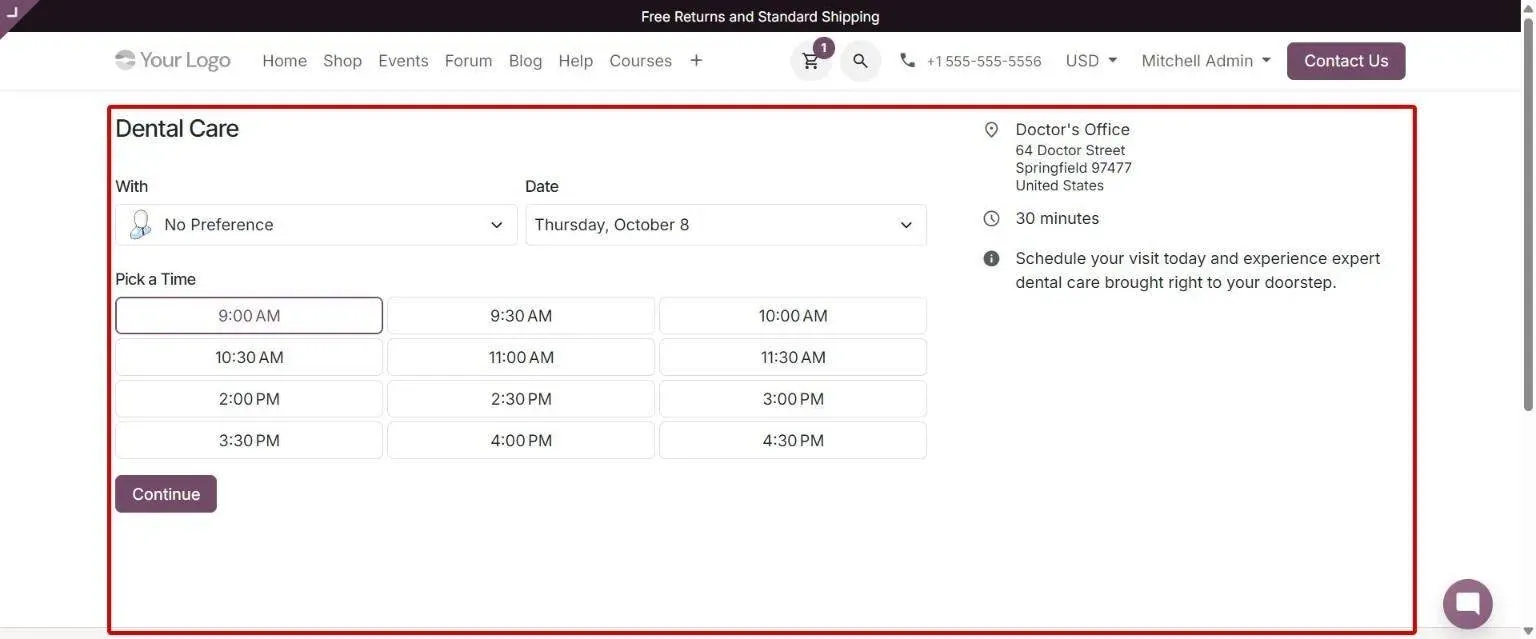The image size is (1536, 639).
Task: Open the Mitchell Admin user menu
Action: pos(1206,60)
